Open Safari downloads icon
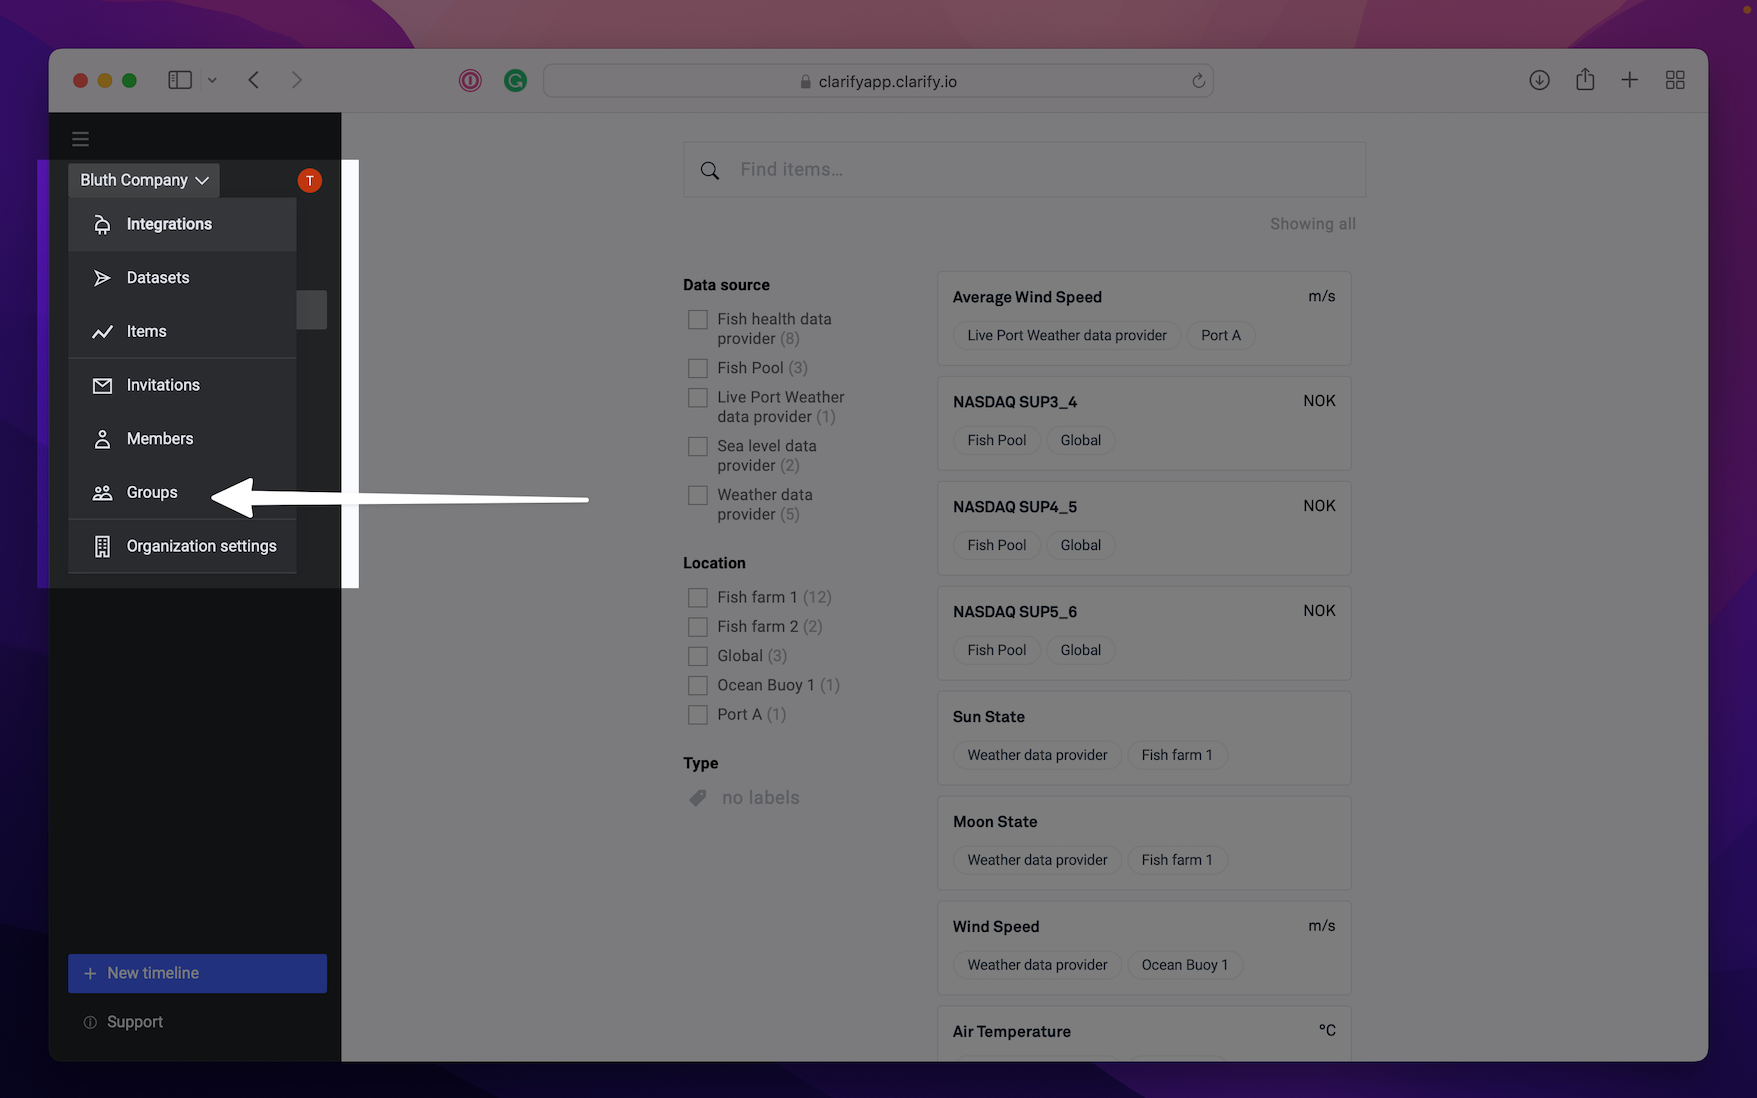This screenshot has width=1757, height=1098. (1539, 80)
